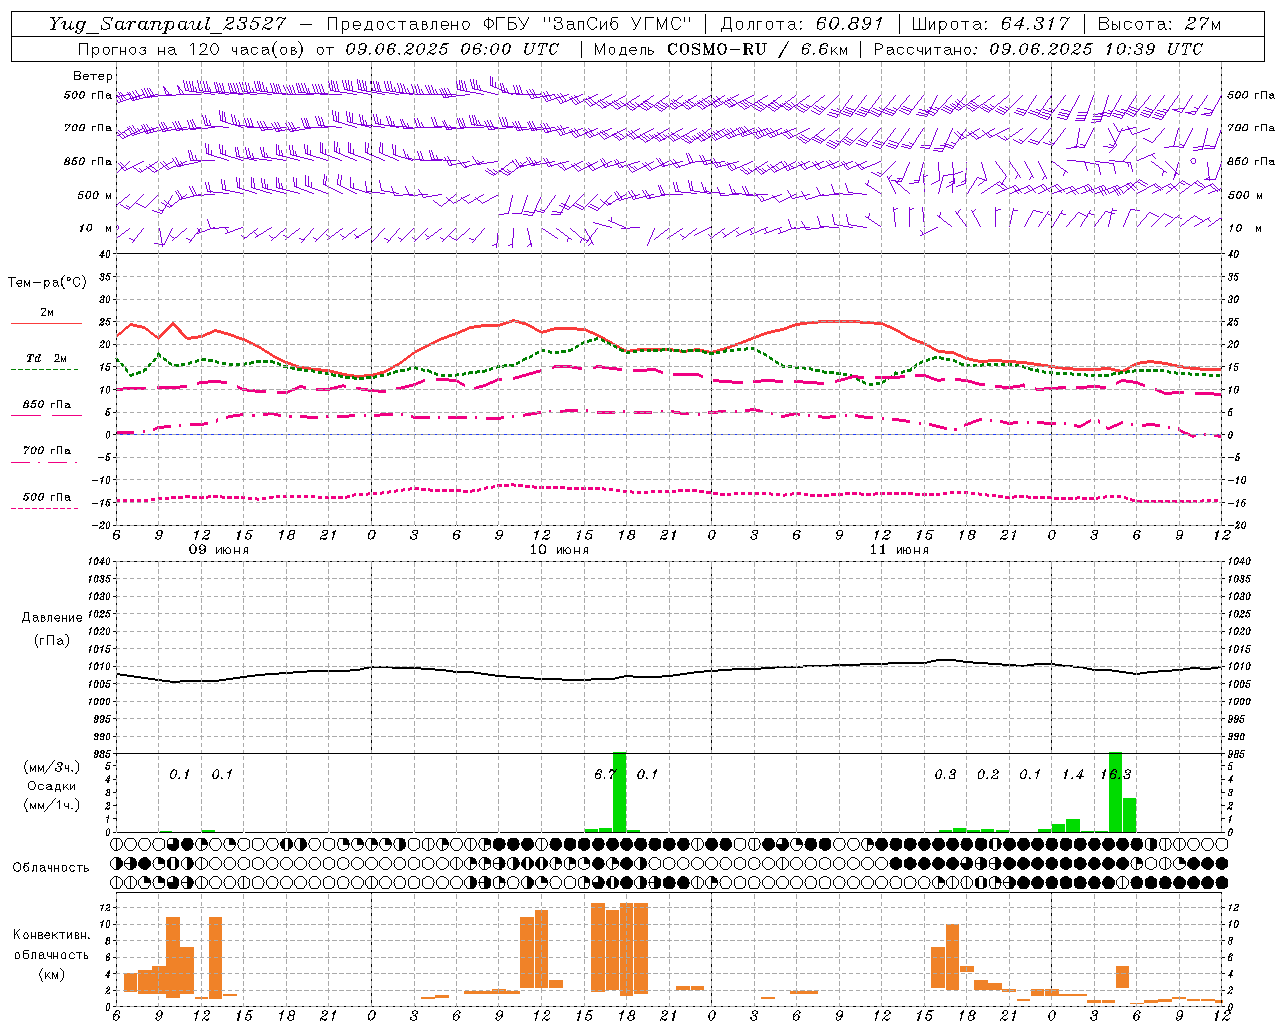
Task: Click the "Высота: 27м" header text
Action: (x=1159, y=24)
